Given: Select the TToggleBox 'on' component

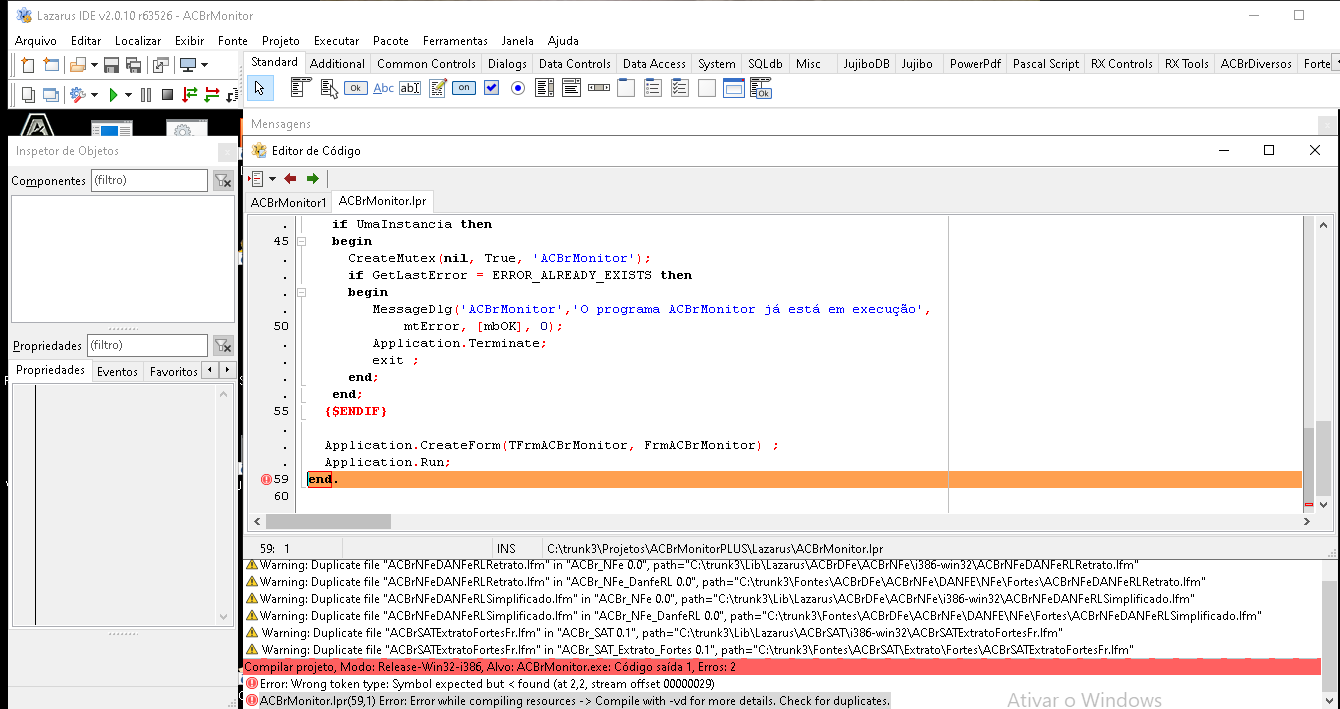Looking at the screenshot, I should 464,88.
